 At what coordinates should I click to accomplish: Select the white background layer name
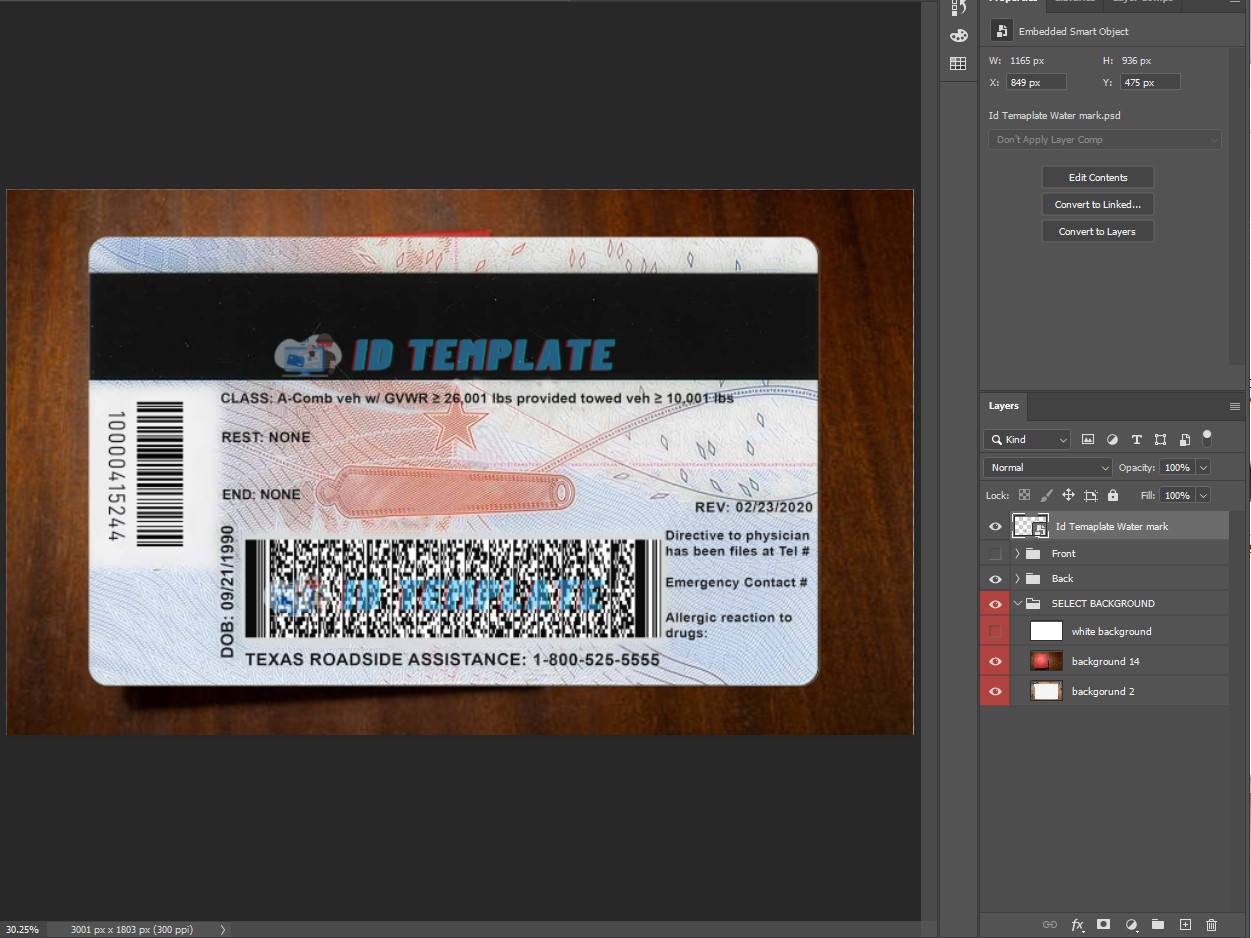pyautogui.click(x=1112, y=631)
